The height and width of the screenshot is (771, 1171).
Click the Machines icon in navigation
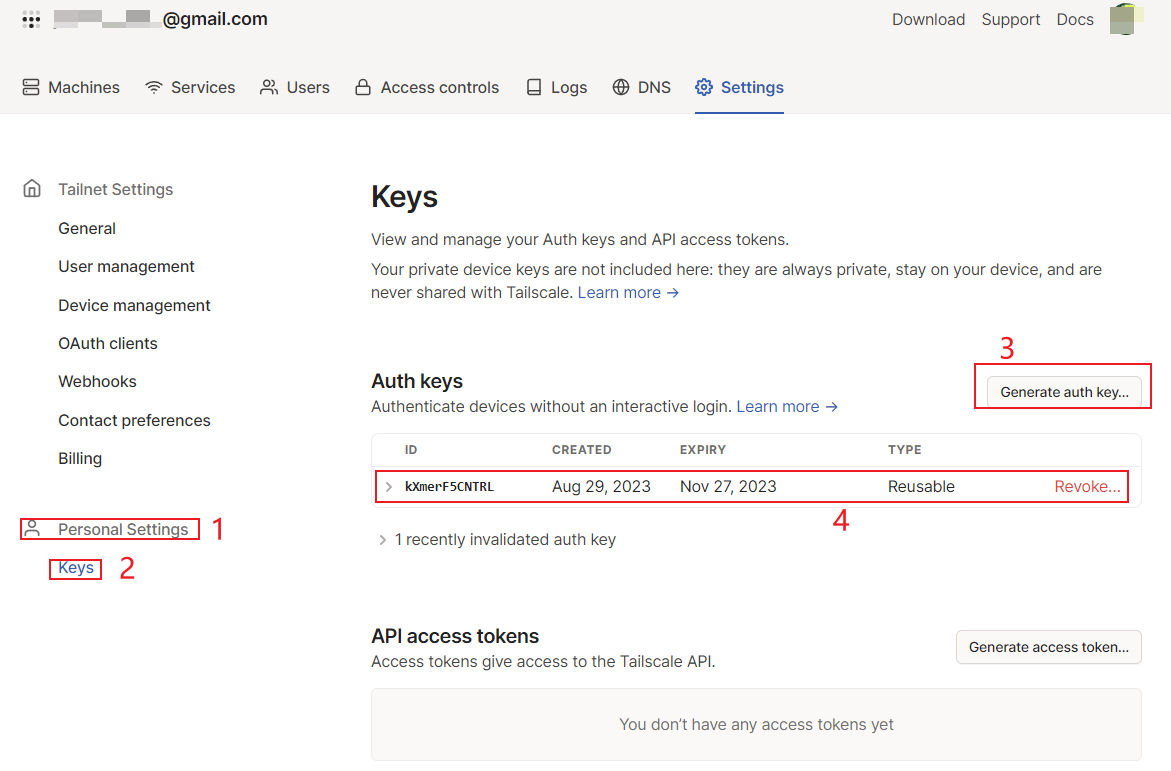(32, 88)
